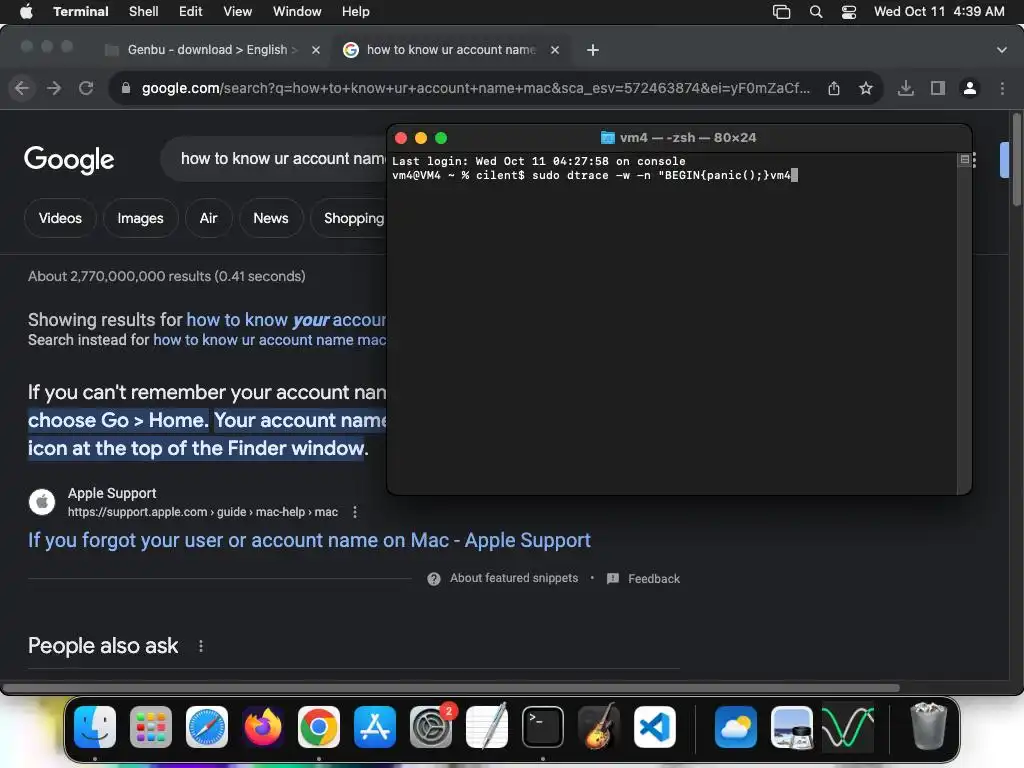The height and width of the screenshot is (768, 1024).
Task: Open System Settings from the Dock
Action: (431, 727)
